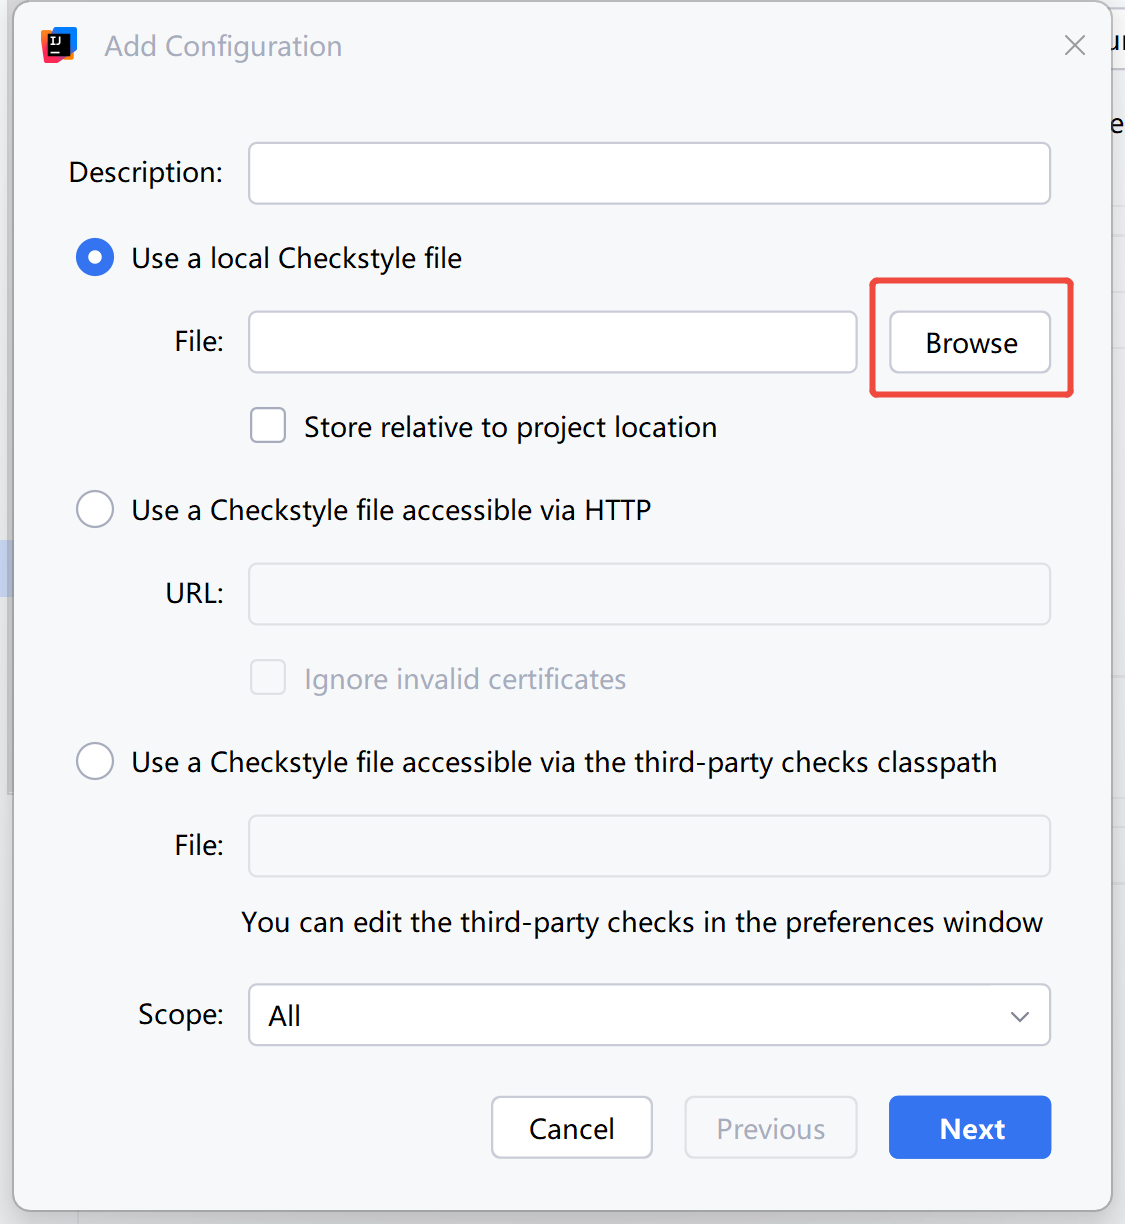Viewport: 1125px width, 1224px height.
Task: Click the third-party checks preferences hint text
Action: (x=641, y=922)
